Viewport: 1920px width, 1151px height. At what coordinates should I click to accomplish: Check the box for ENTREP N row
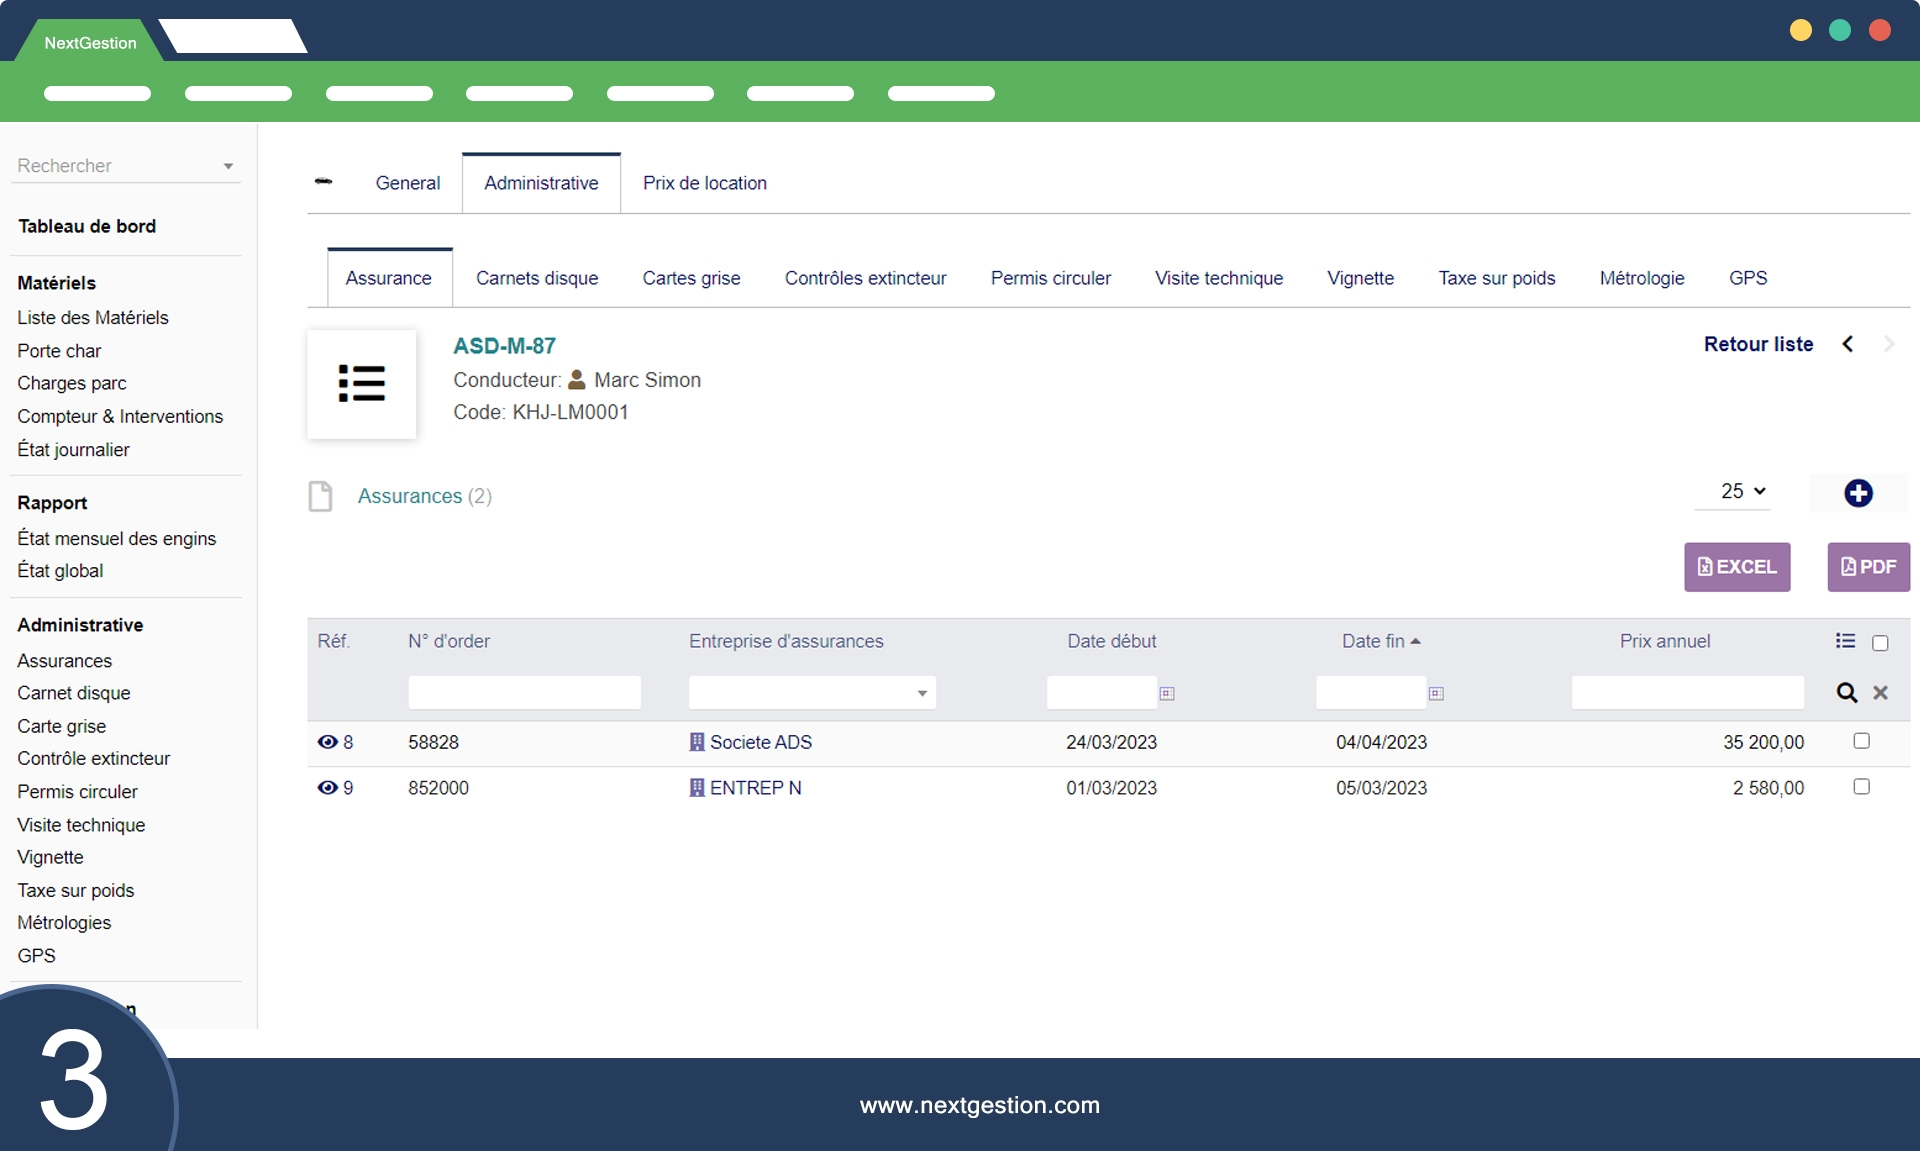point(1861,787)
